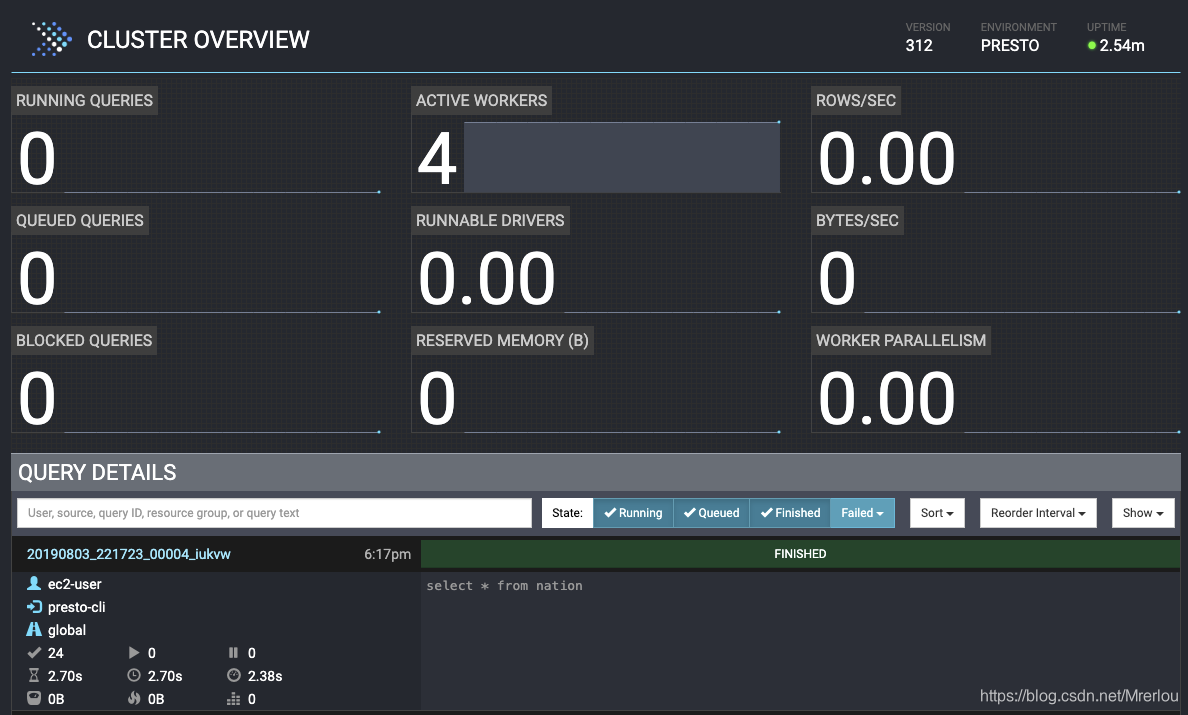1188x715 pixels.
Task: Click the WORKER PARALLELISM label
Action: 901,340
